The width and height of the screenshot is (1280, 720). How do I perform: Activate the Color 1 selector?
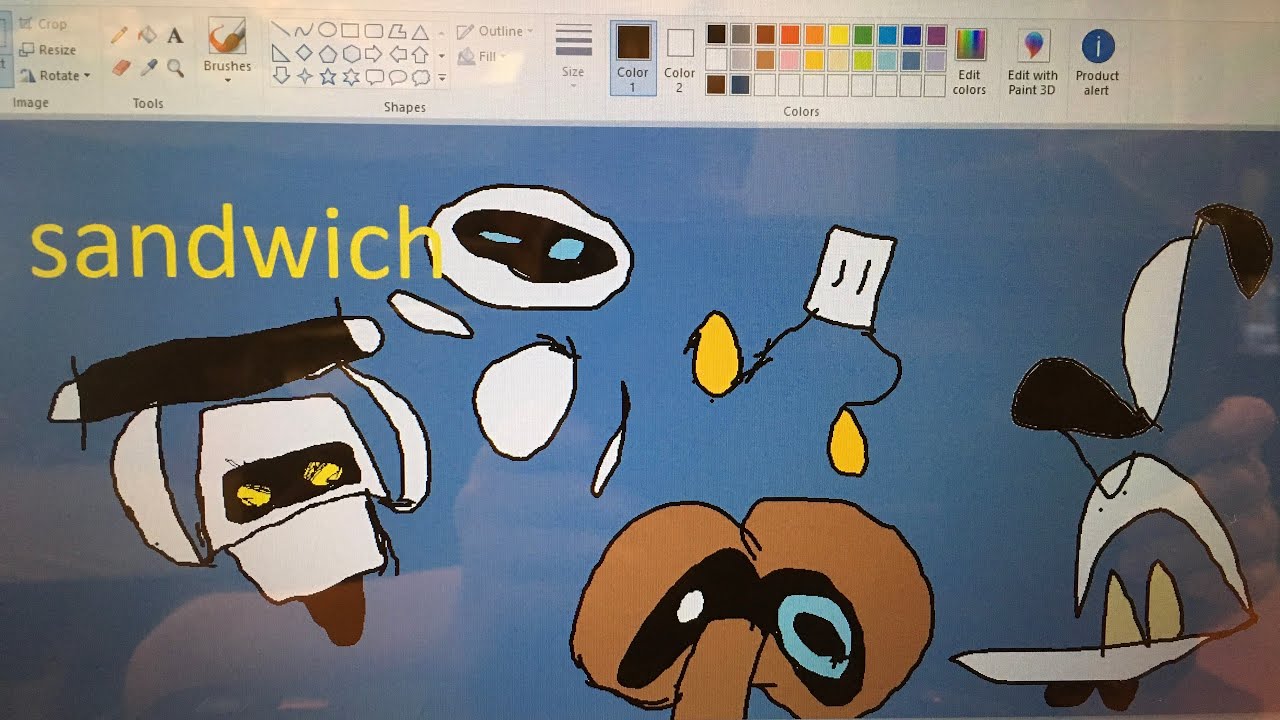(x=633, y=57)
